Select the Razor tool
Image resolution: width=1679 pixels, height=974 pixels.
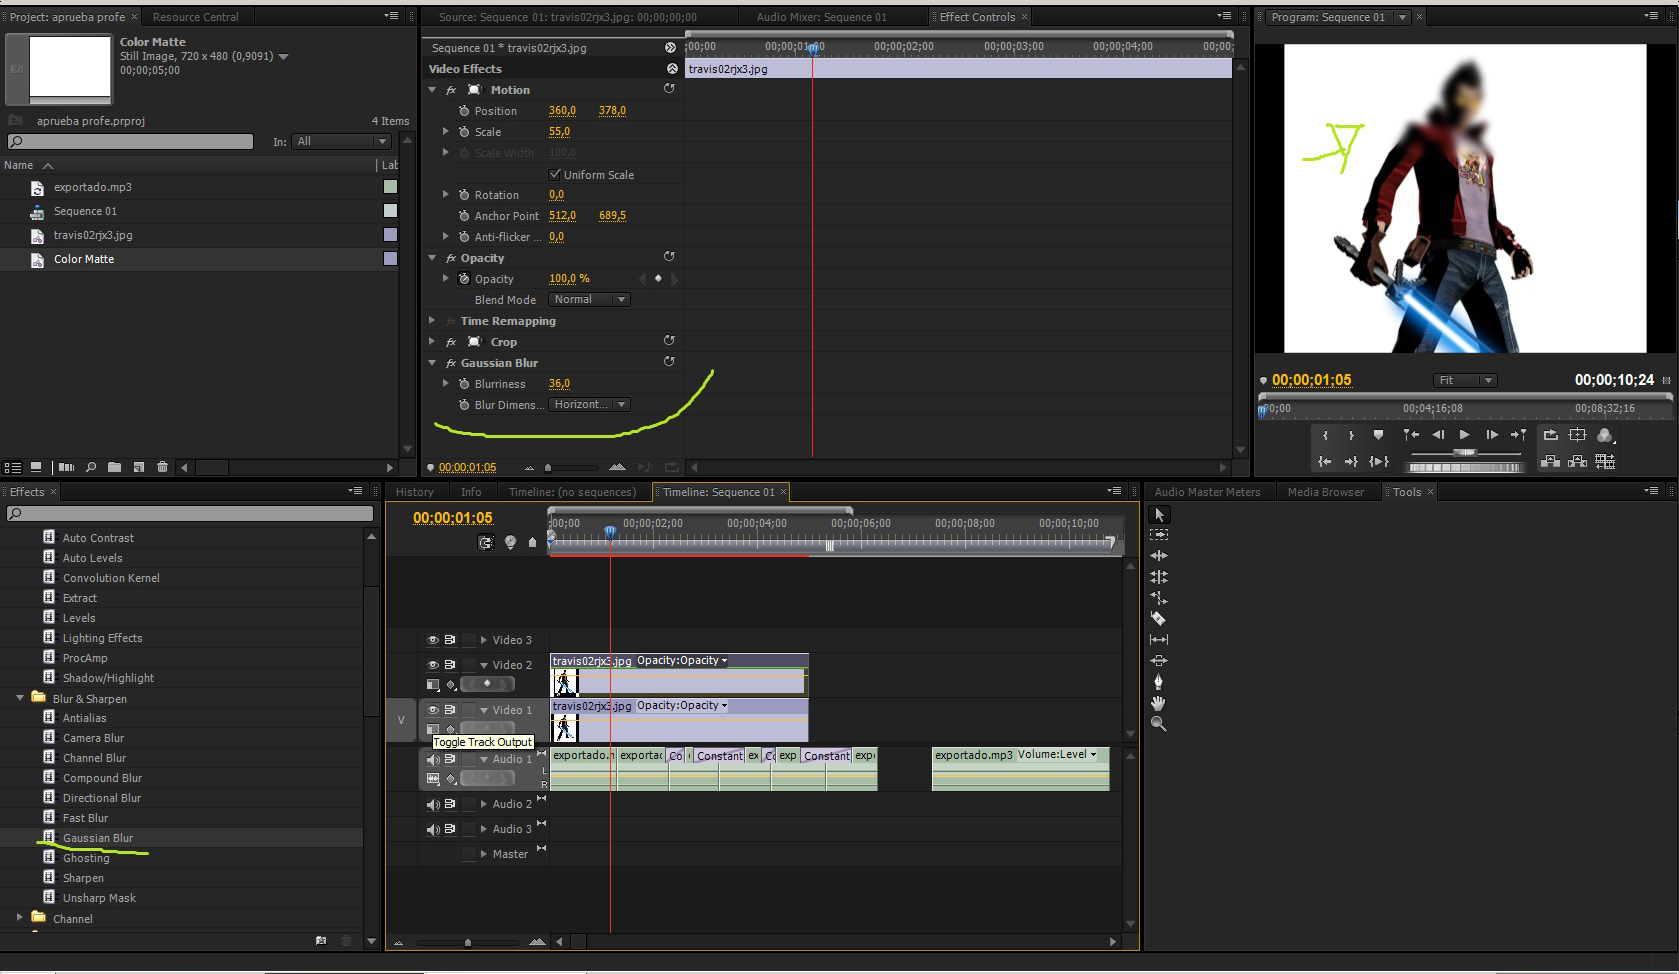click(x=1159, y=619)
